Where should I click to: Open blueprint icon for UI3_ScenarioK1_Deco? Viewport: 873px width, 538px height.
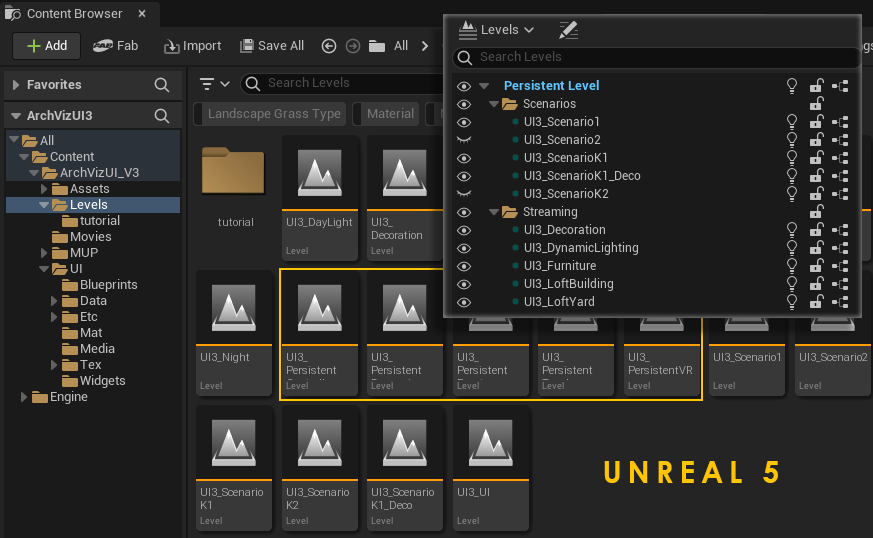pyautogui.click(x=840, y=176)
